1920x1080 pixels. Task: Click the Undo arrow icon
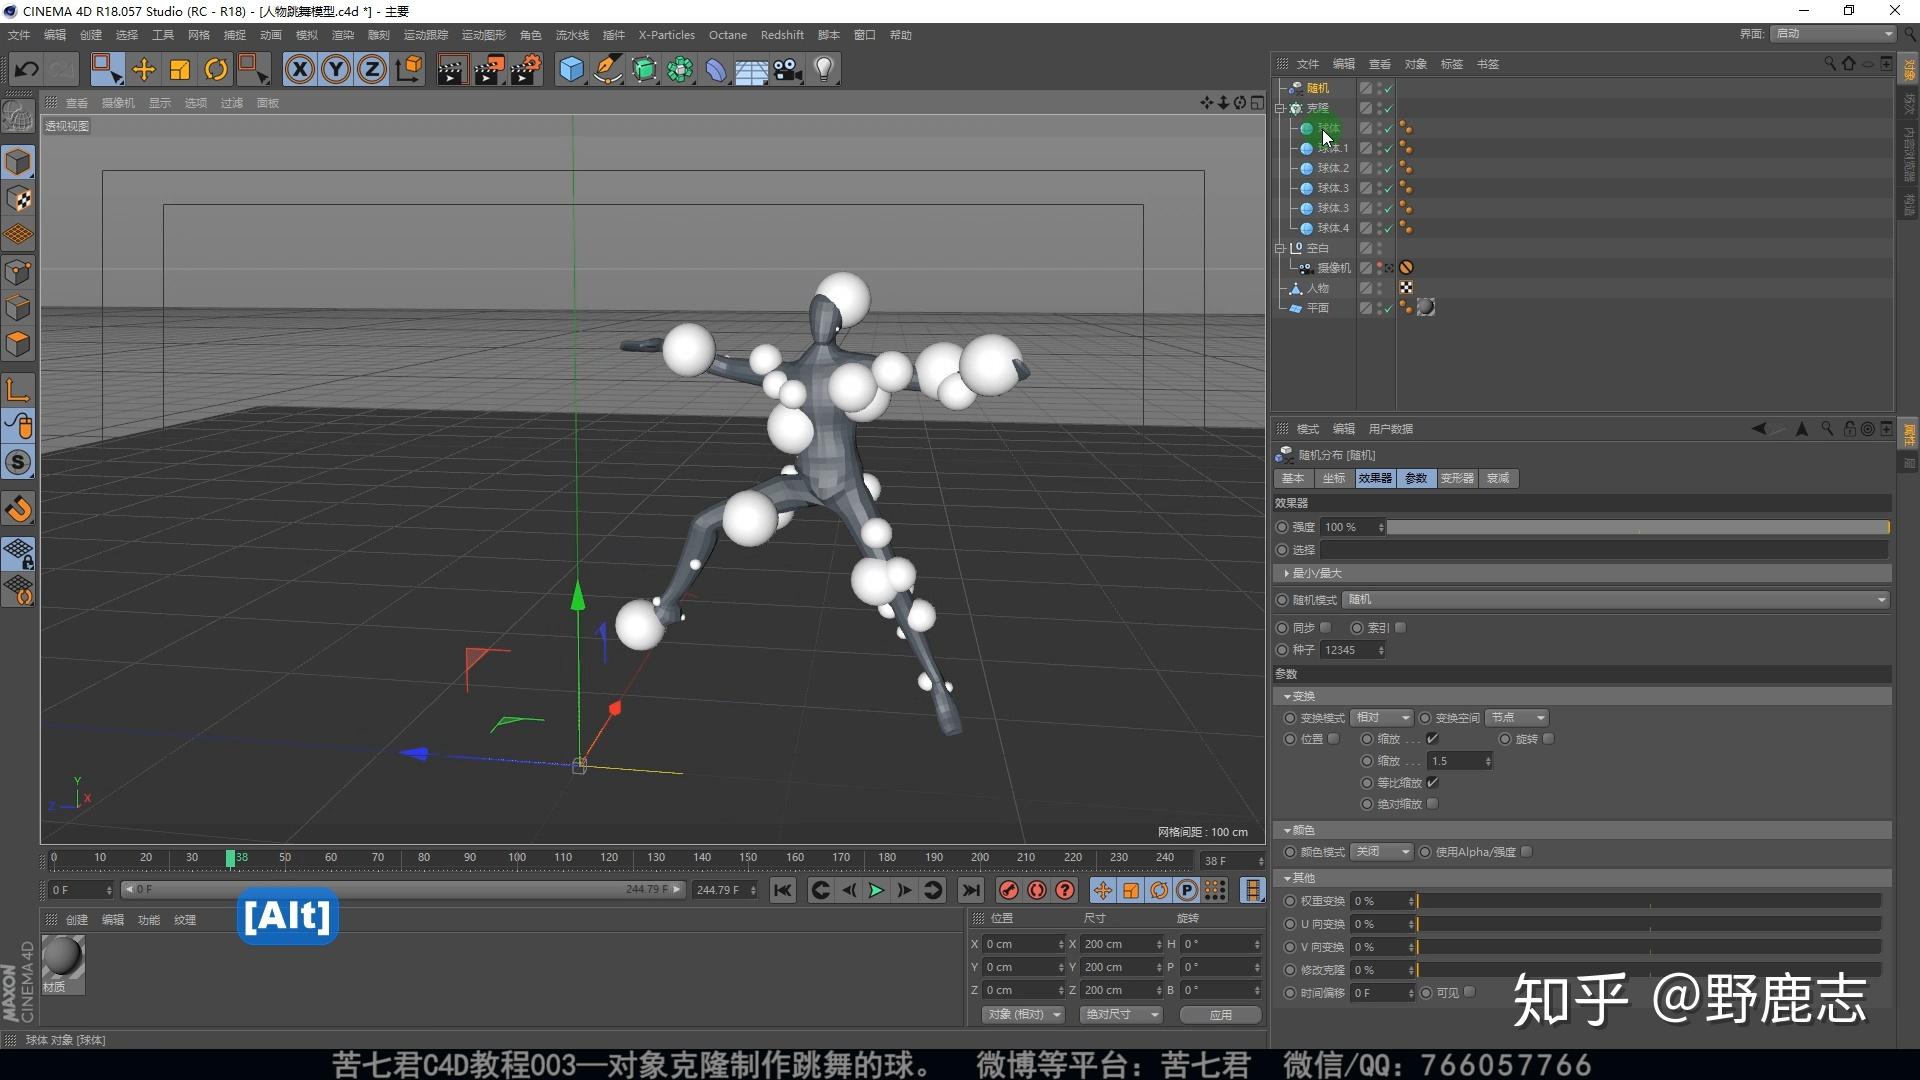27,69
